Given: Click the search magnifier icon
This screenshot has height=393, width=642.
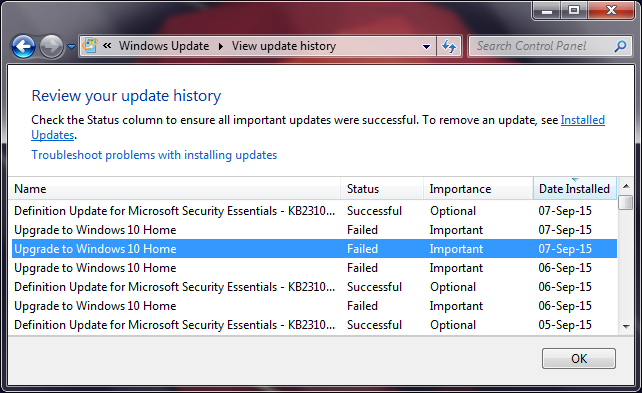Looking at the screenshot, I should pos(620,46).
